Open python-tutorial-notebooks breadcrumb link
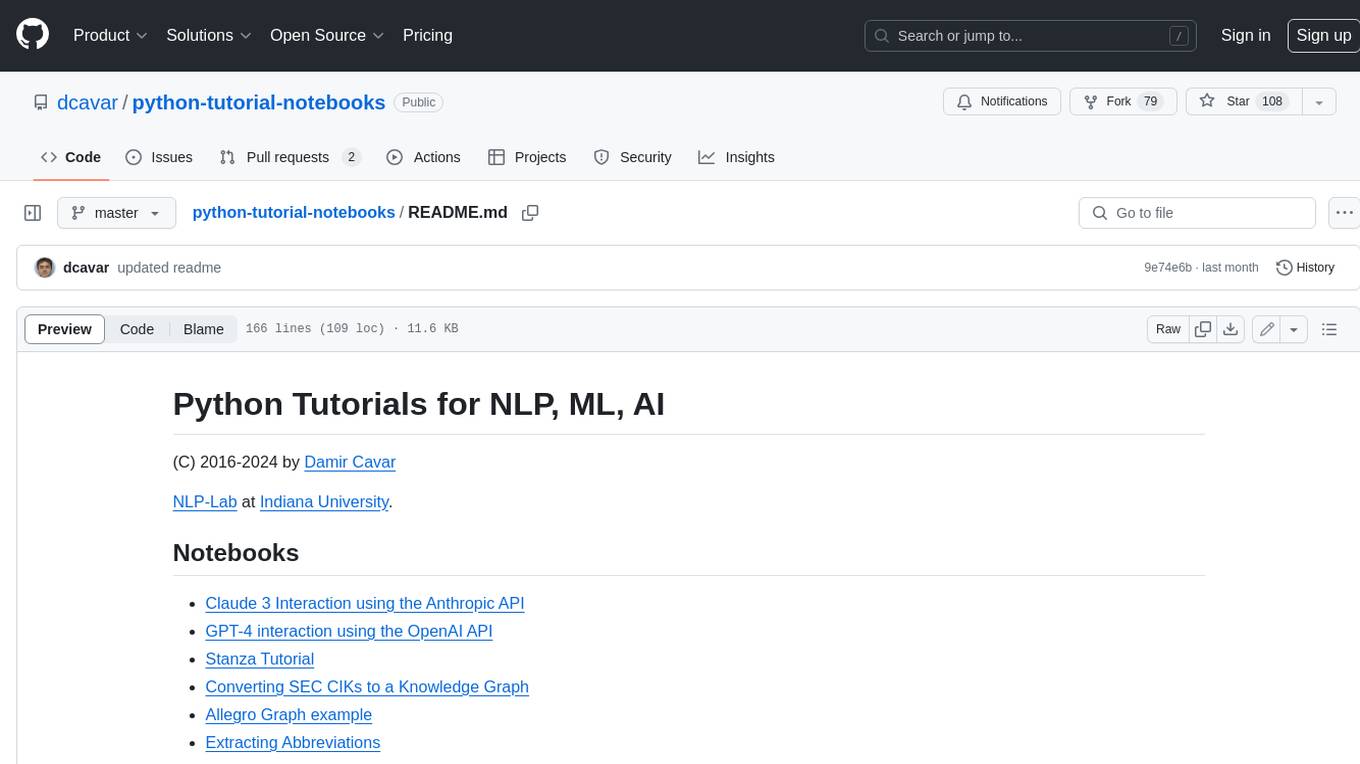The image size is (1360, 764). (x=293, y=212)
